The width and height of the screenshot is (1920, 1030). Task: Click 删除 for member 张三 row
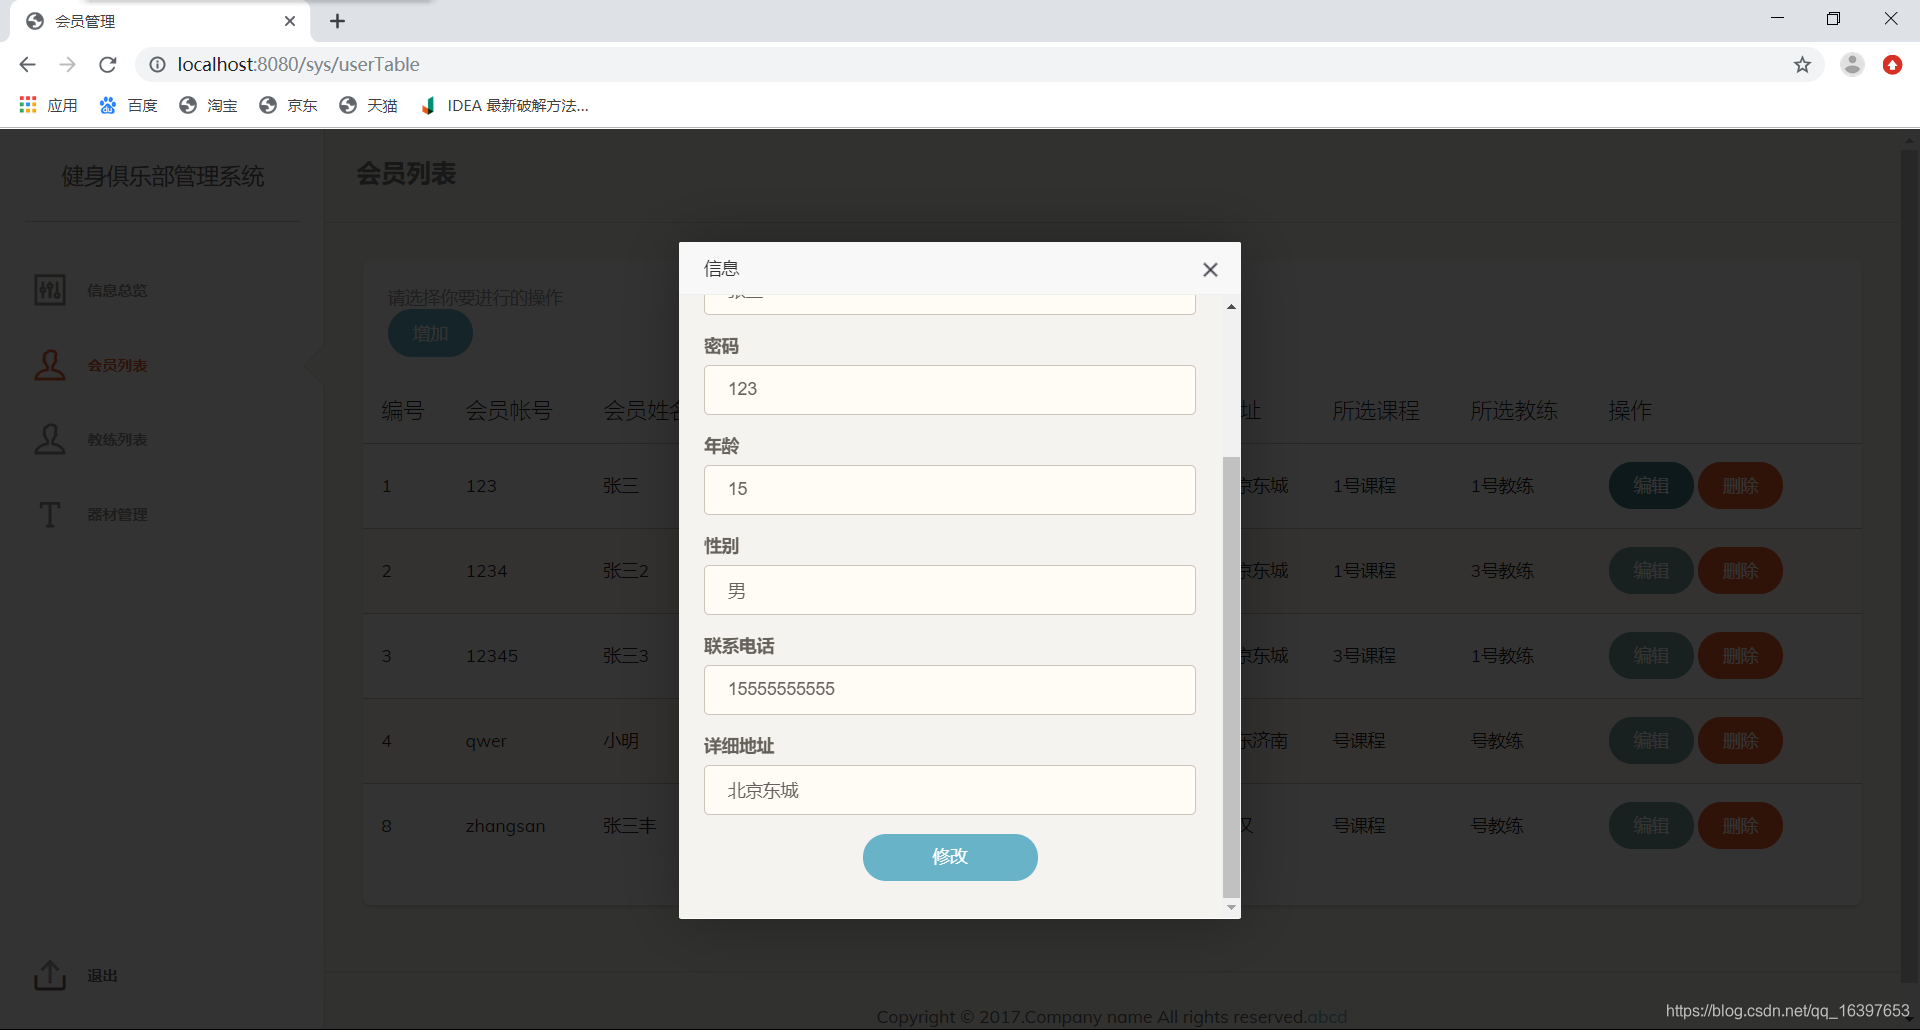1740,486
